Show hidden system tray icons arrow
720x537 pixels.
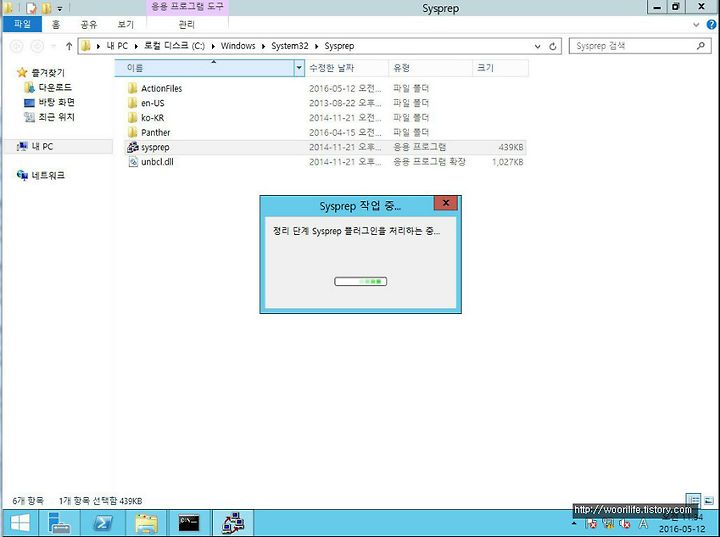(x=574, y=523)
